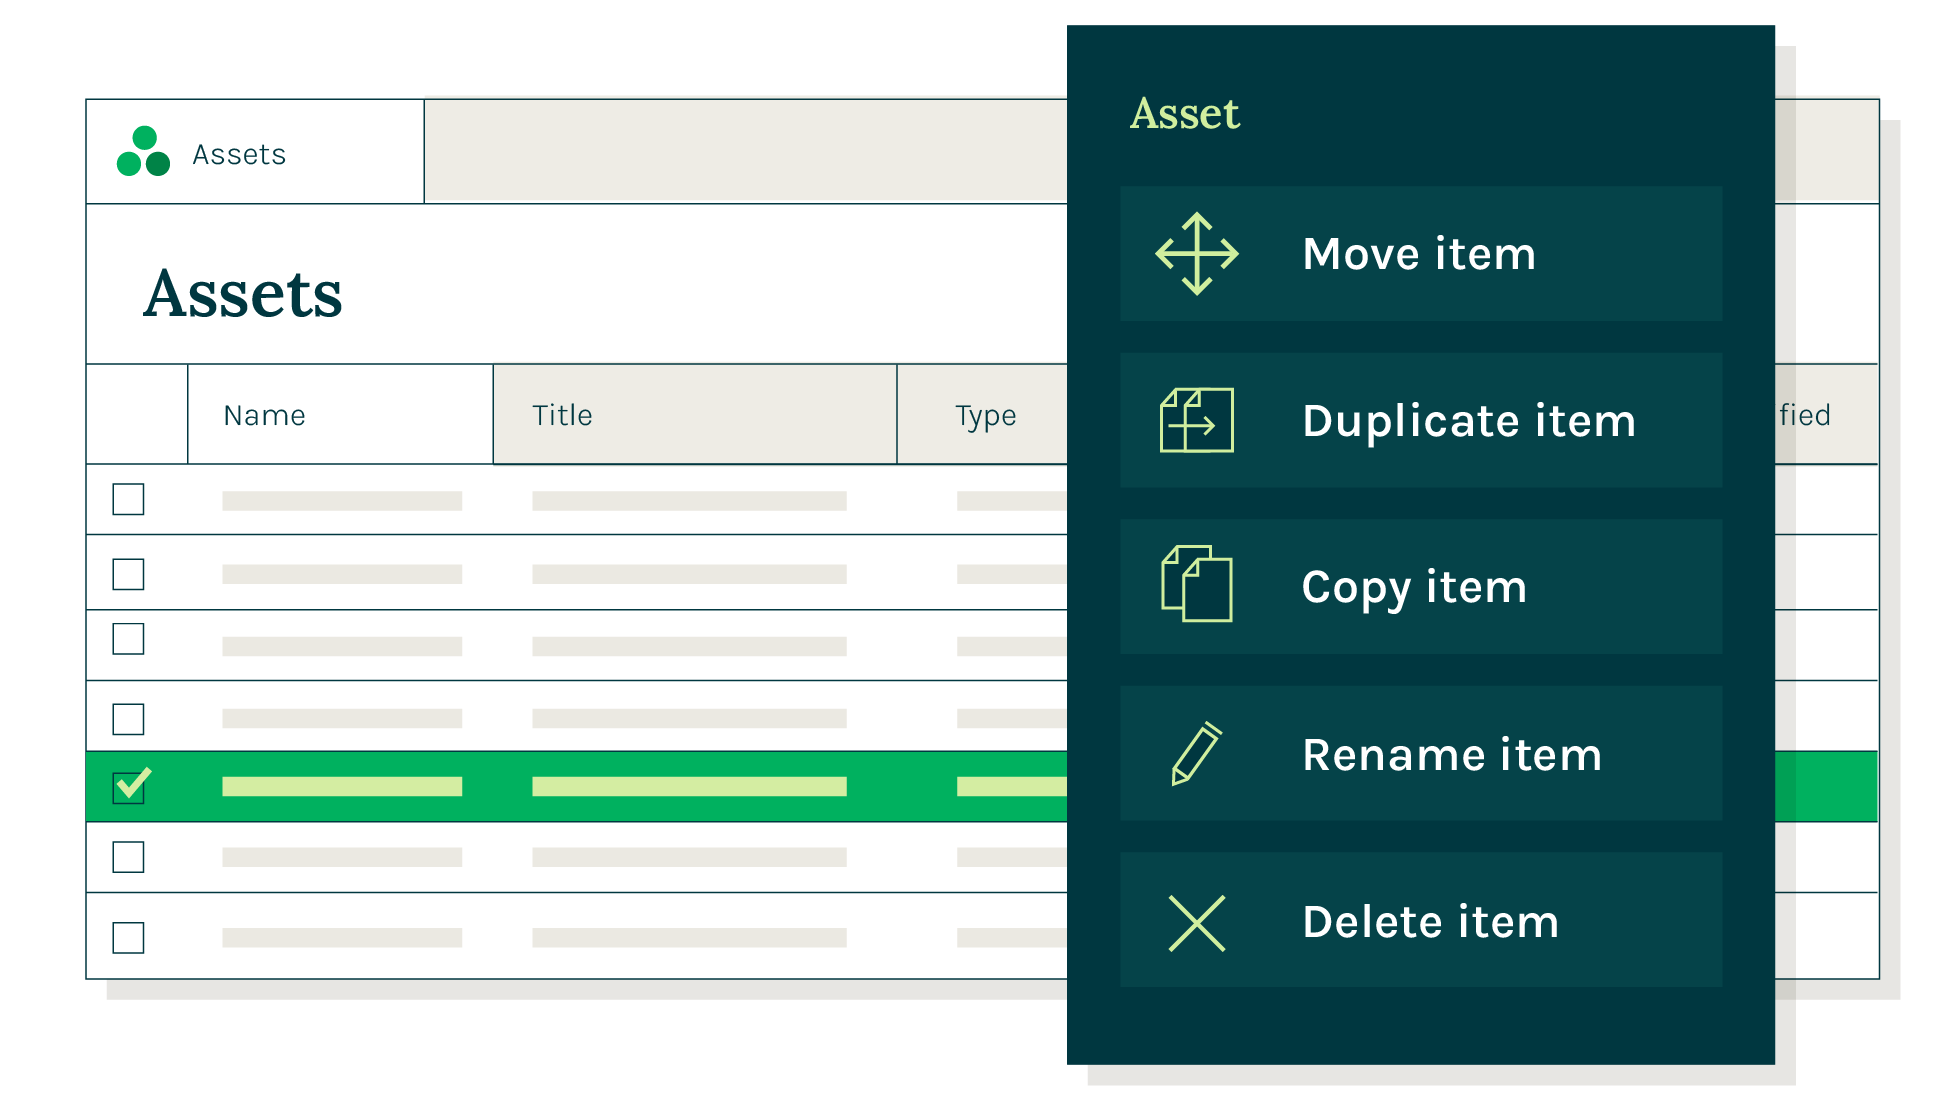Choose Copy item from the menu
The width and height of the screenshot is (1959, 1107).
tap(1414, 587)
